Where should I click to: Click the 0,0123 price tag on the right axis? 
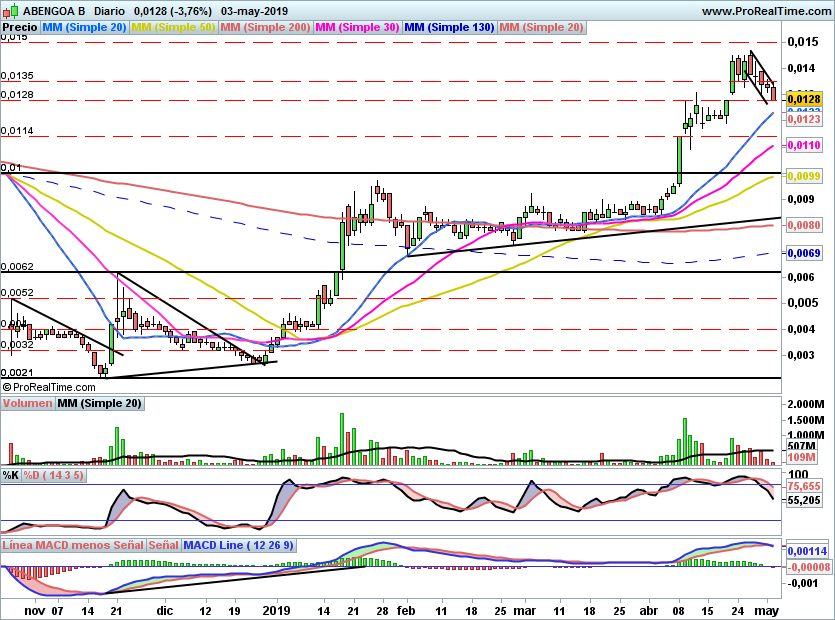pos(804,119)
